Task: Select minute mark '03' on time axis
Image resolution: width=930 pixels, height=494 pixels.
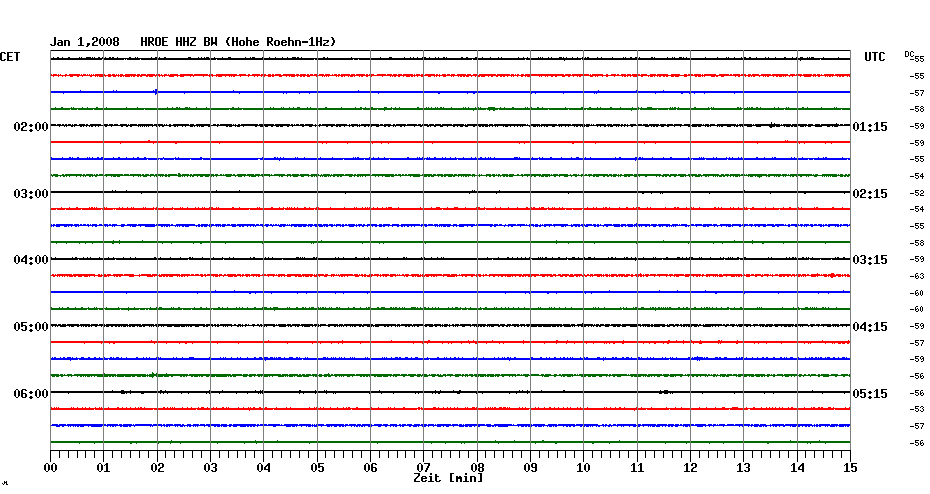Action: point(211,468)
